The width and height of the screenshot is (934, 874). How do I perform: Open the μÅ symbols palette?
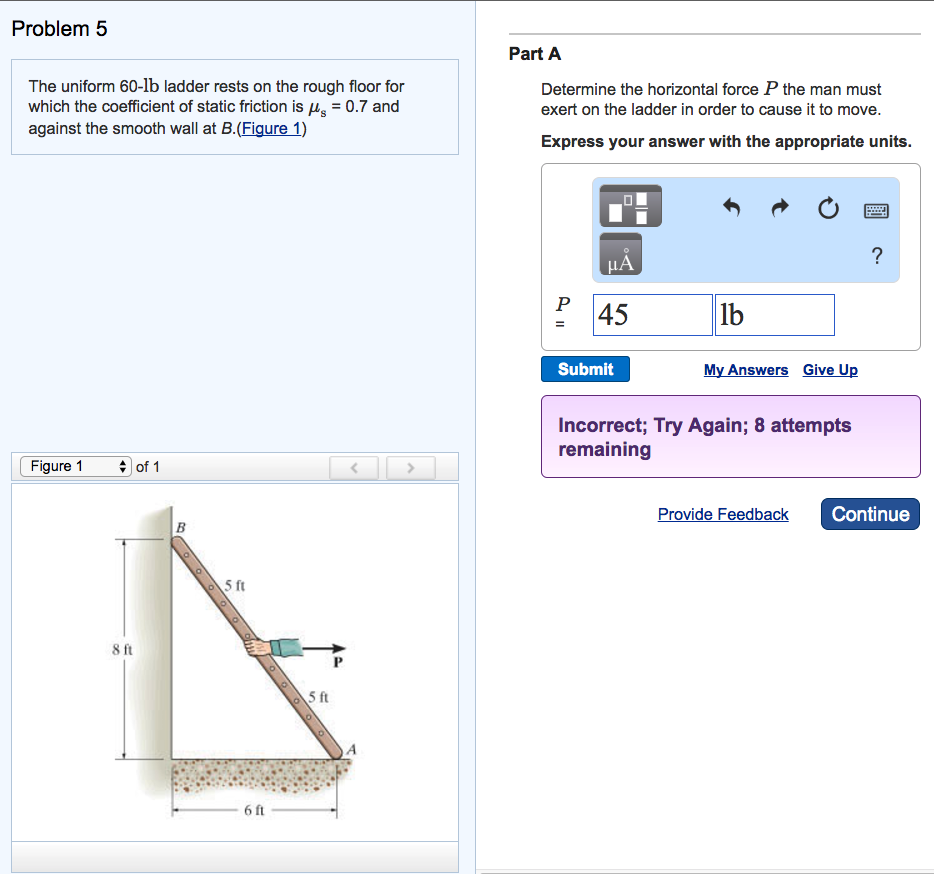tap(620, 256)
